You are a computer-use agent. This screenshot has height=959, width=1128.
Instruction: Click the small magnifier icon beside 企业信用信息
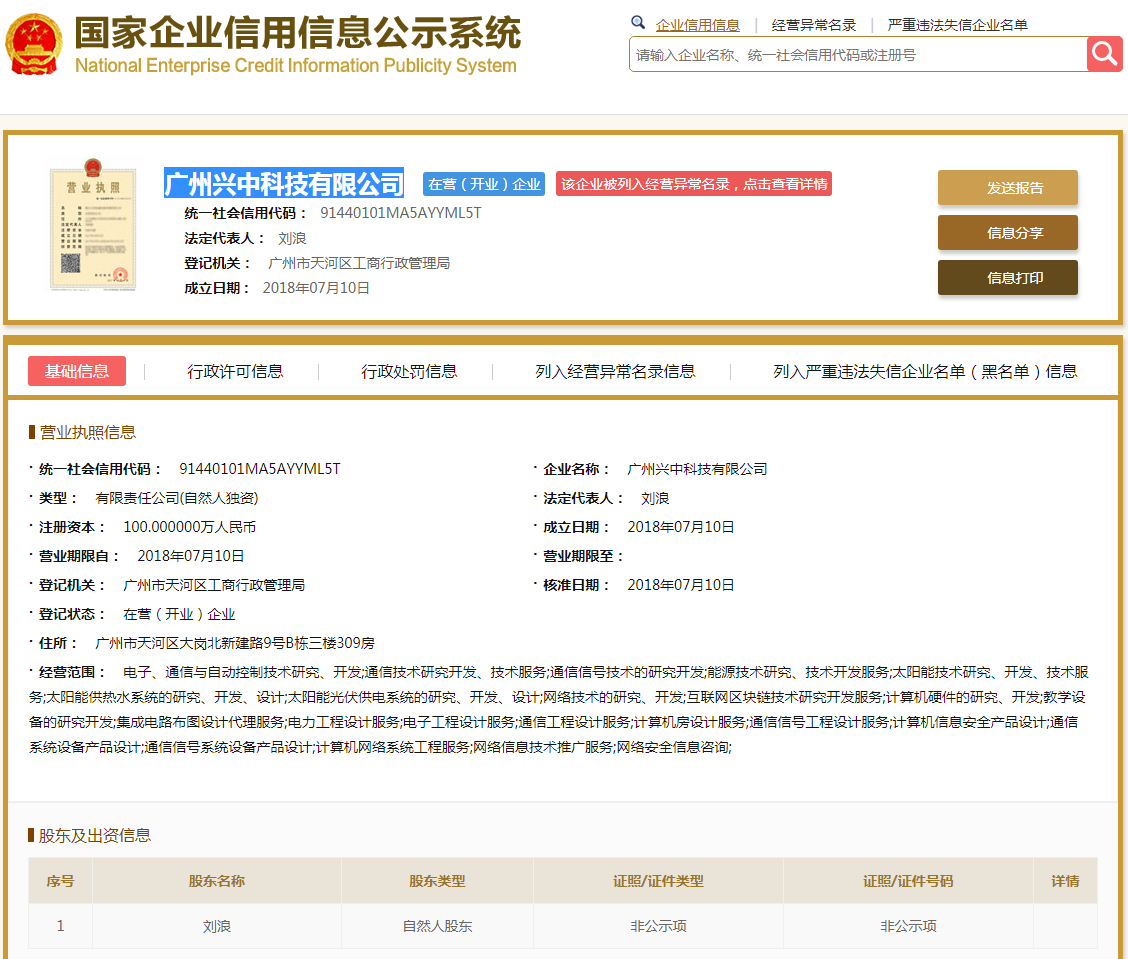tap(638, 23)
